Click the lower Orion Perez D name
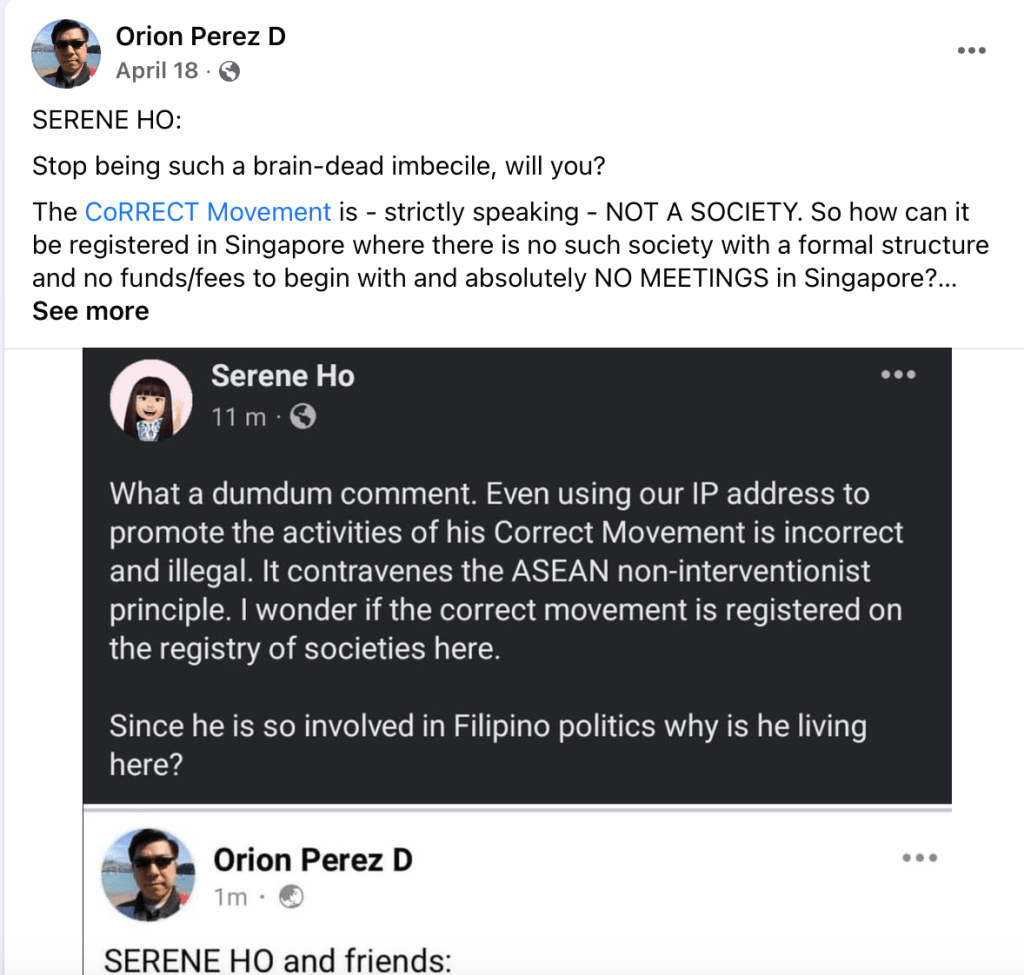1024x975 pixels. click(x=313, y=860)
